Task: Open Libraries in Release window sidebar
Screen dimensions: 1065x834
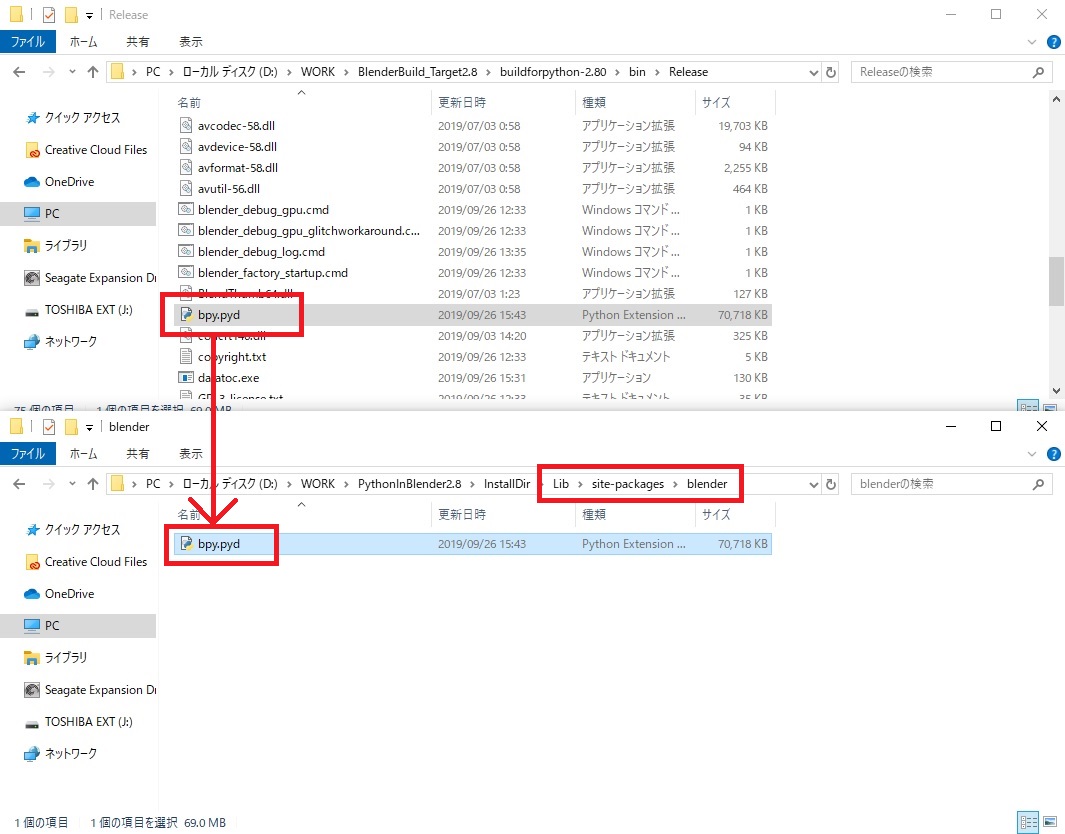Action: (56, 245)
